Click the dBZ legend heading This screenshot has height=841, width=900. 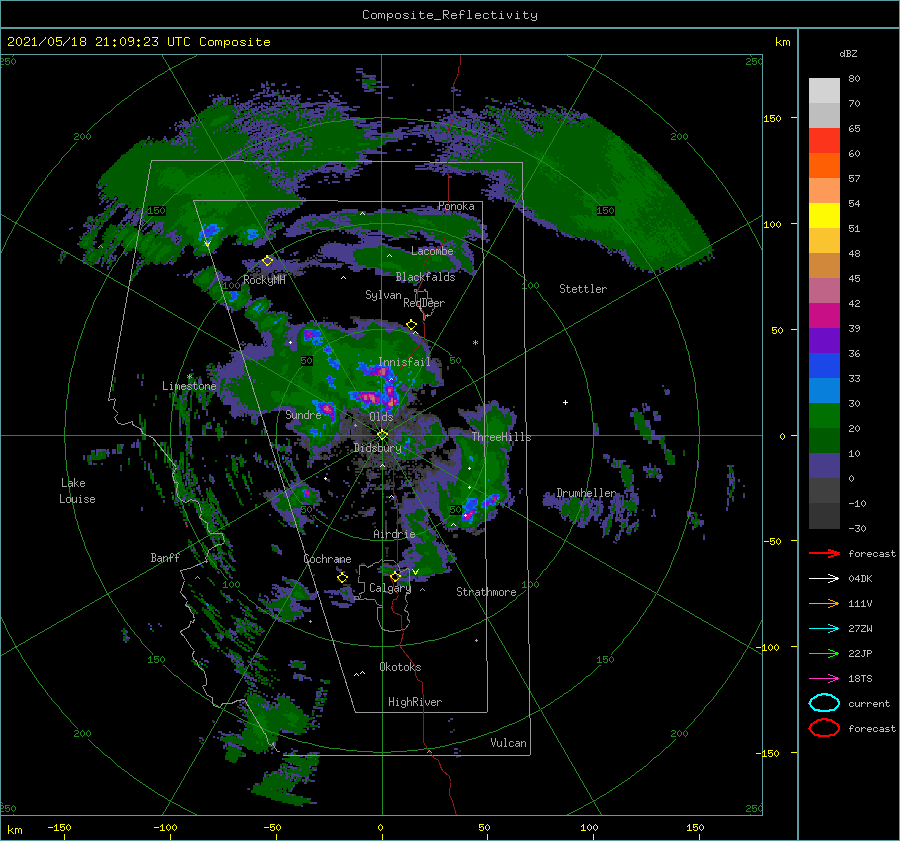(848, 53)
